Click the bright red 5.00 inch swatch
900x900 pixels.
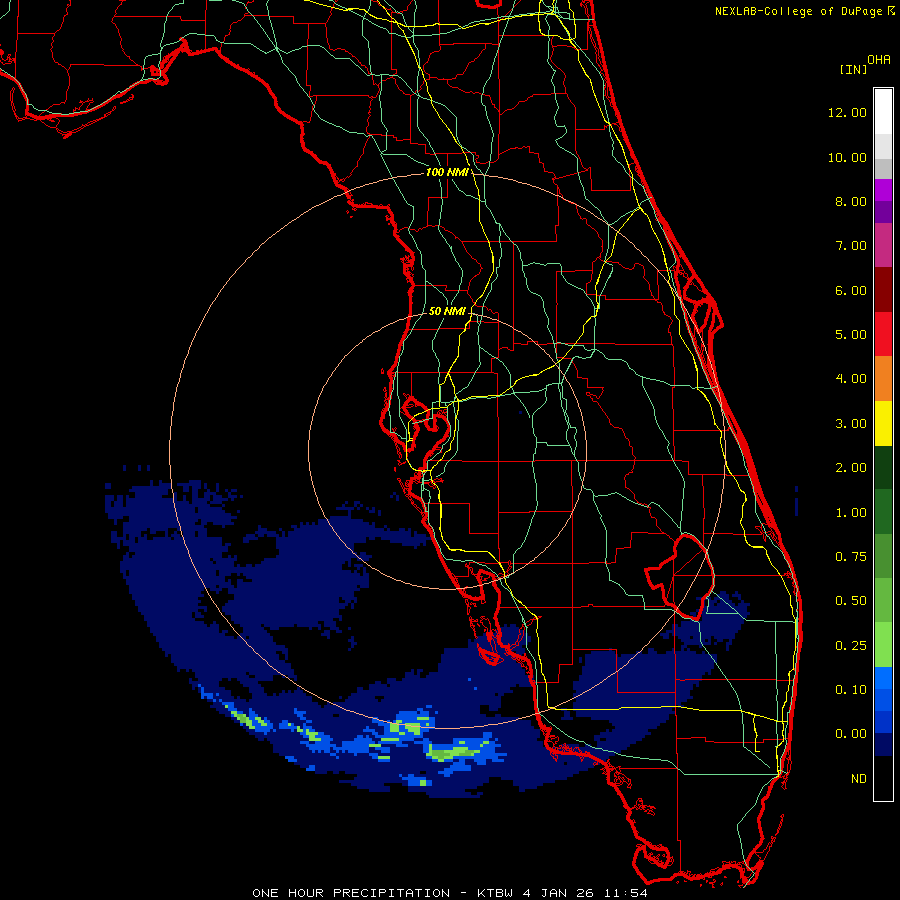coord(883,334)
